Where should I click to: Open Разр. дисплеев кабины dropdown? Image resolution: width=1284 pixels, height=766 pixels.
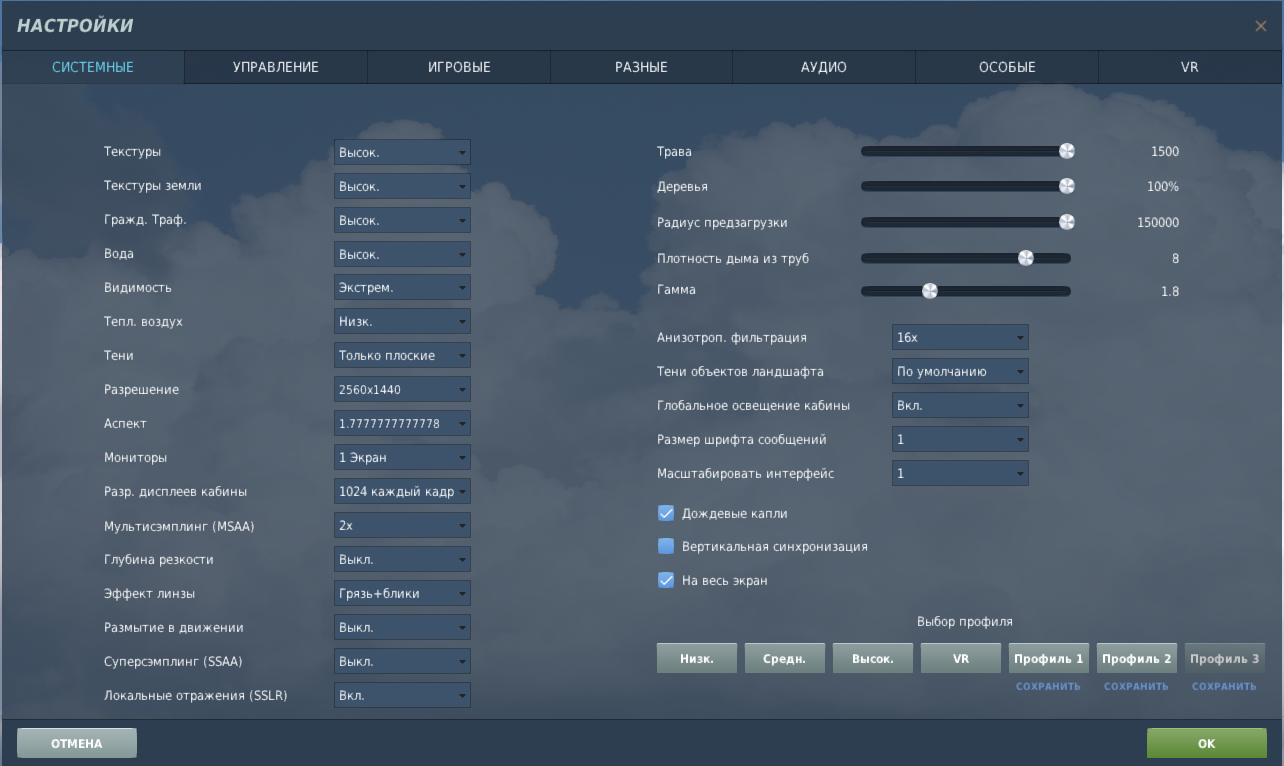[x=402, y=492]
